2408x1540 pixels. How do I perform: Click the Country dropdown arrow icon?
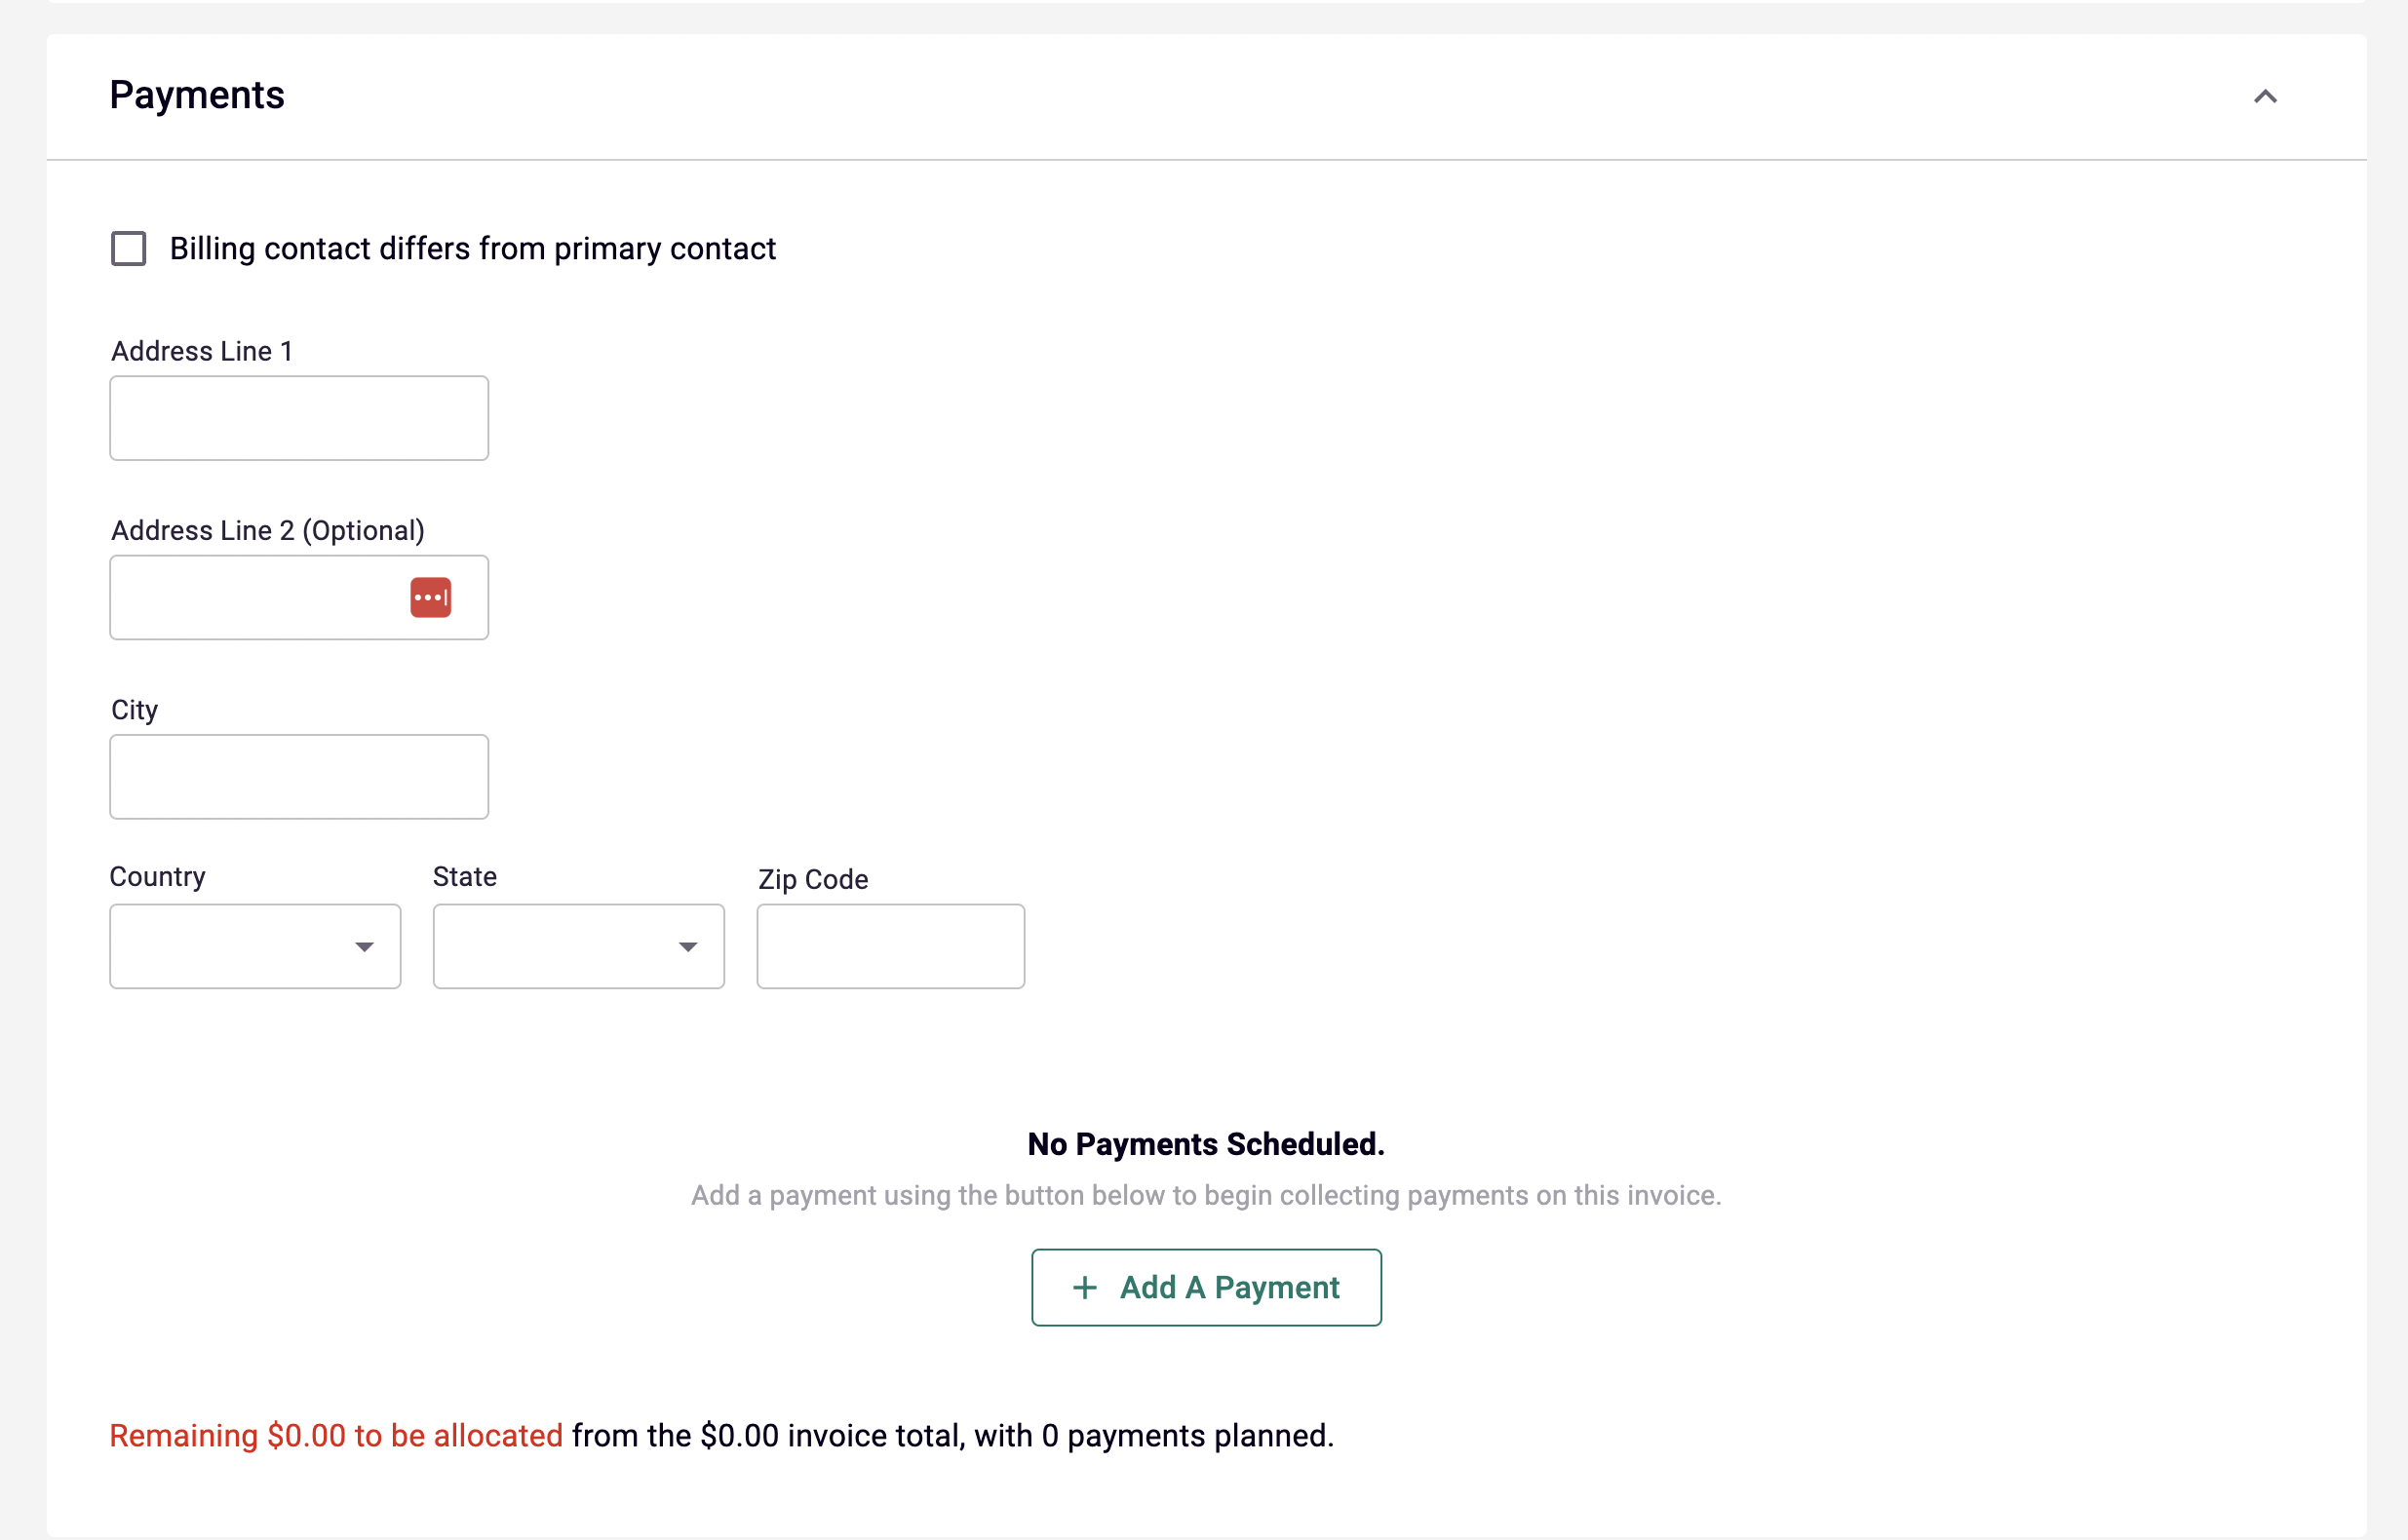(365, 946)
